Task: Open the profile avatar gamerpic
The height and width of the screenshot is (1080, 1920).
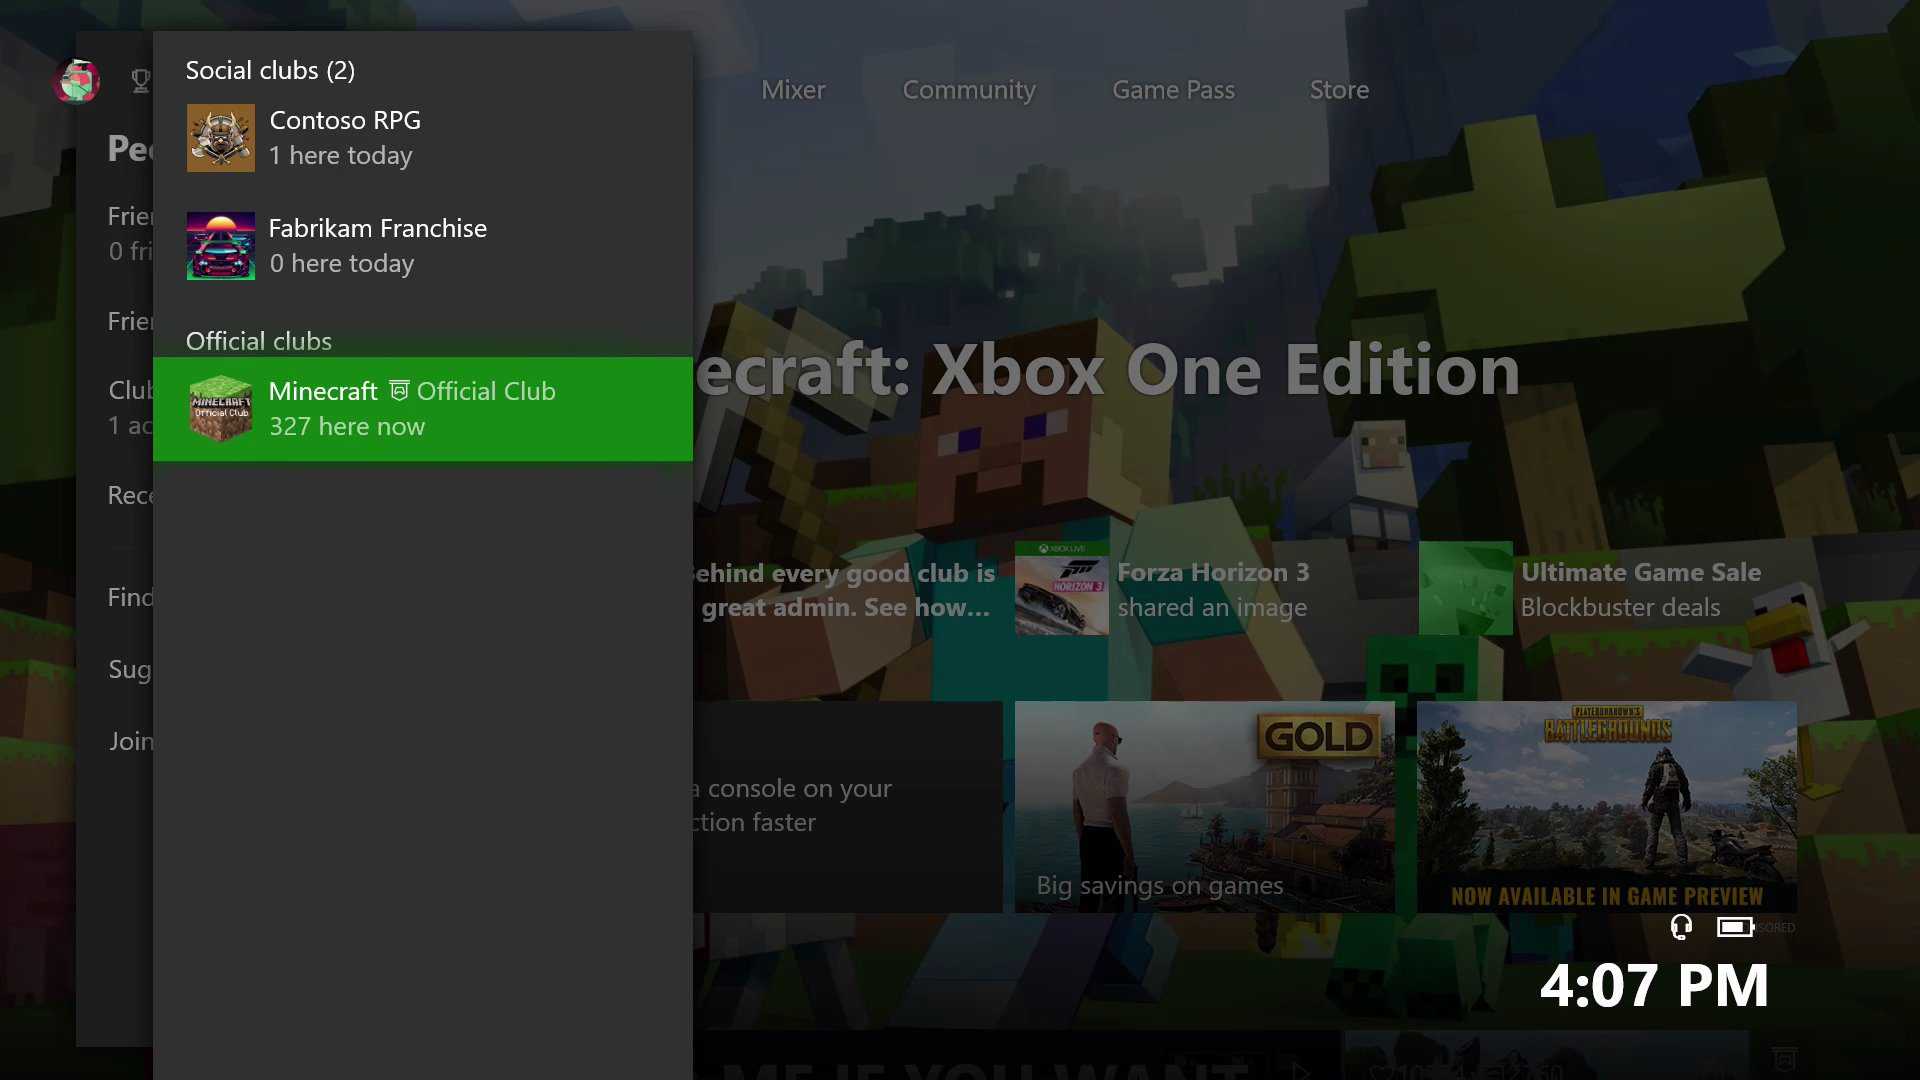Action: click(x=77, y=81)
